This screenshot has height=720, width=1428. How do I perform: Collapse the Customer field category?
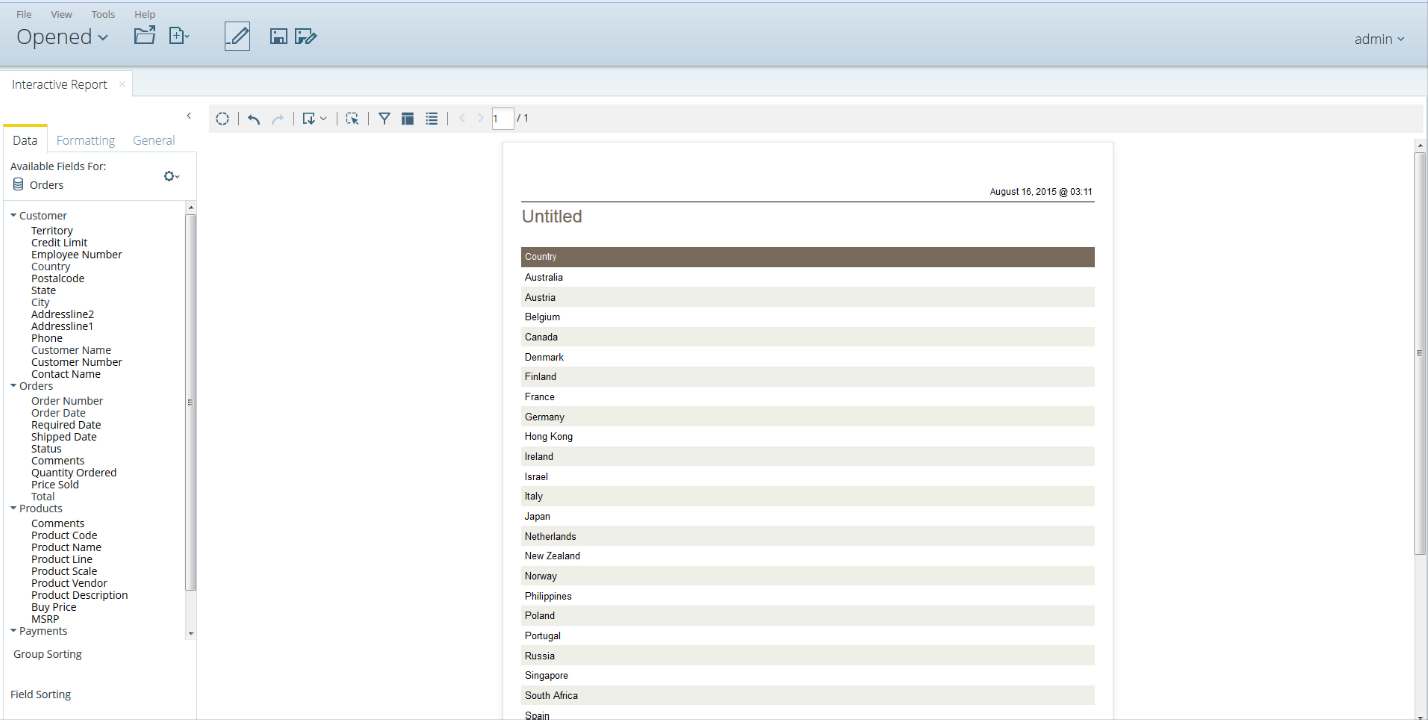(14, 215)
